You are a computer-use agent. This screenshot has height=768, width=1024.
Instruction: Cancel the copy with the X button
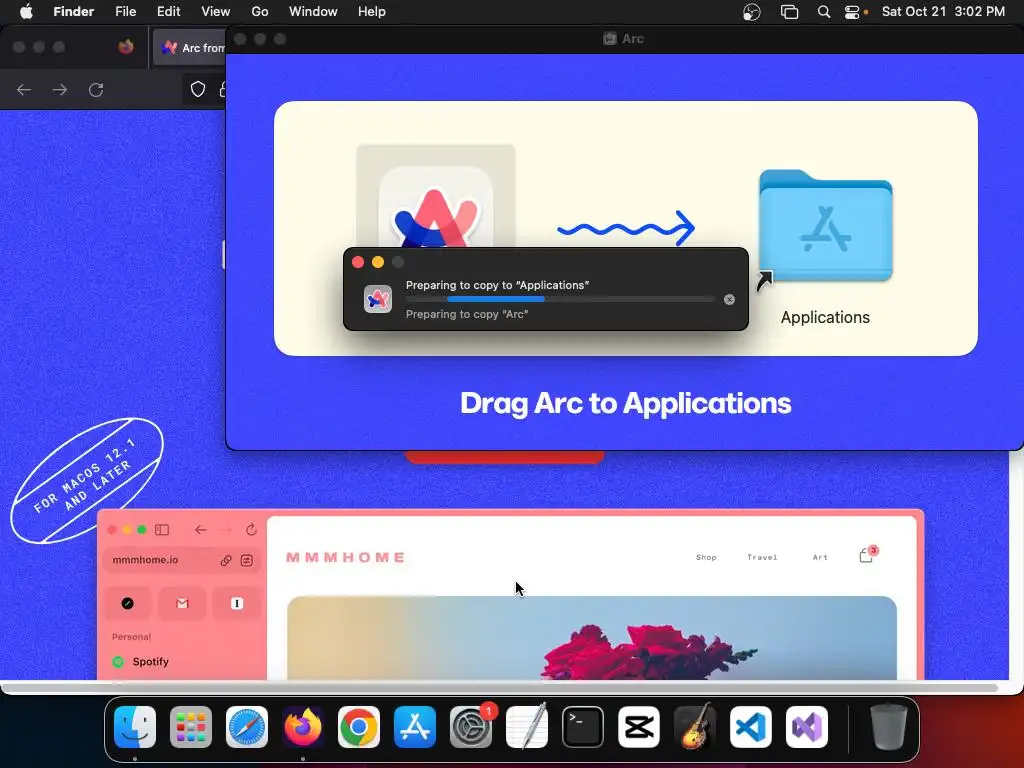click(729, 300)
